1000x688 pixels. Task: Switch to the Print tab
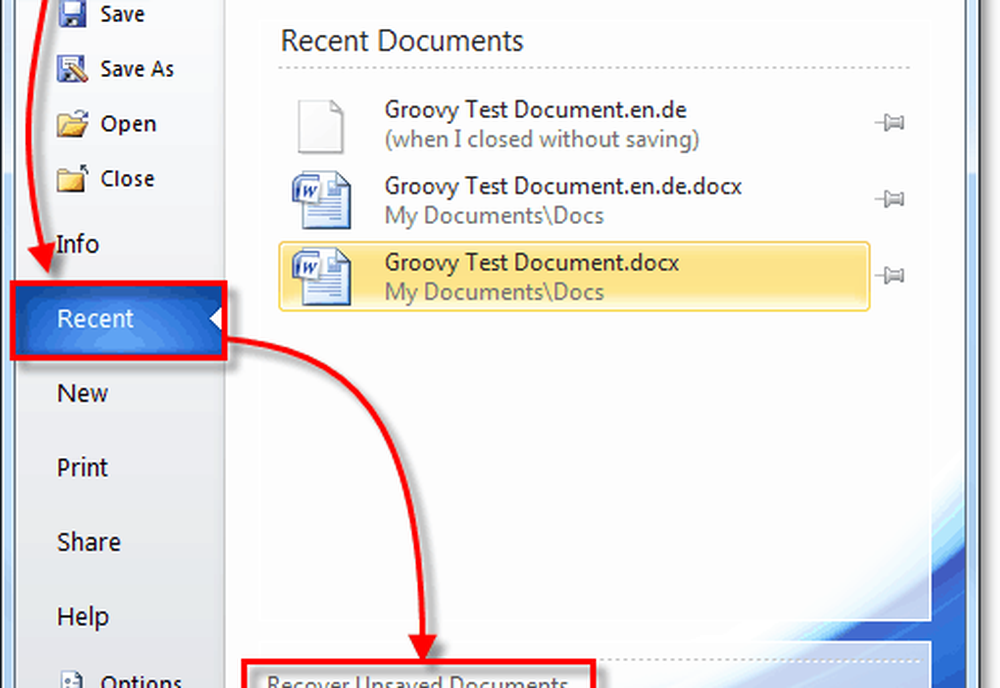[x=82, y=467]
